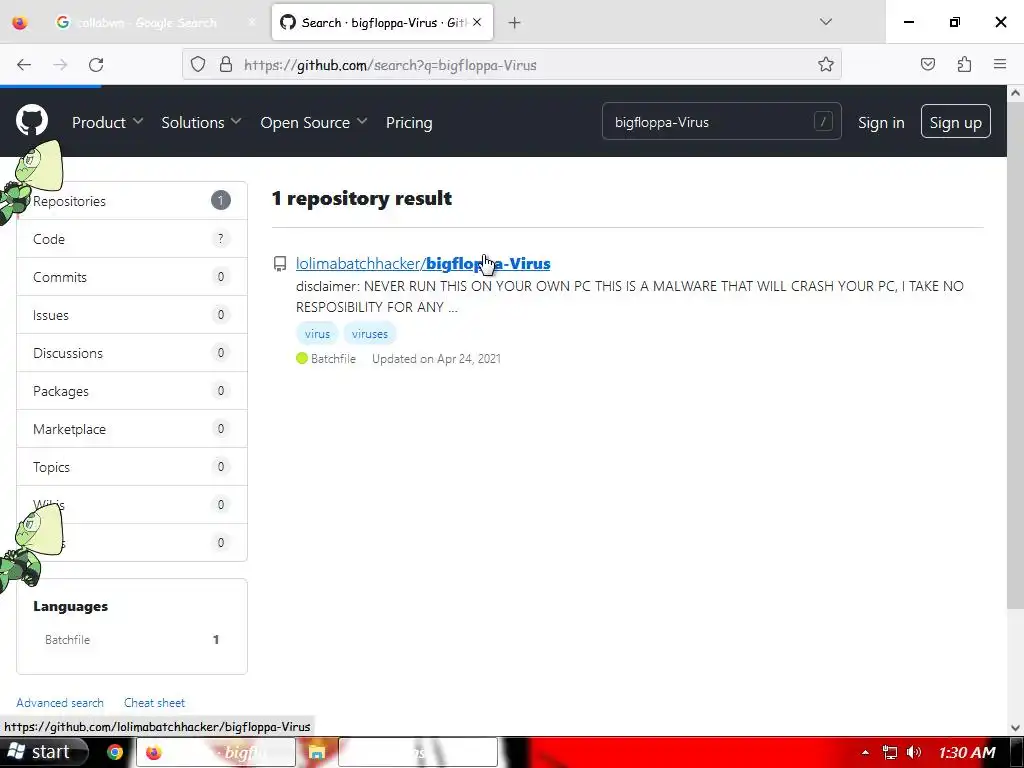Click the 1 repository result heading

pyautogui.click(x=362, y=199)
